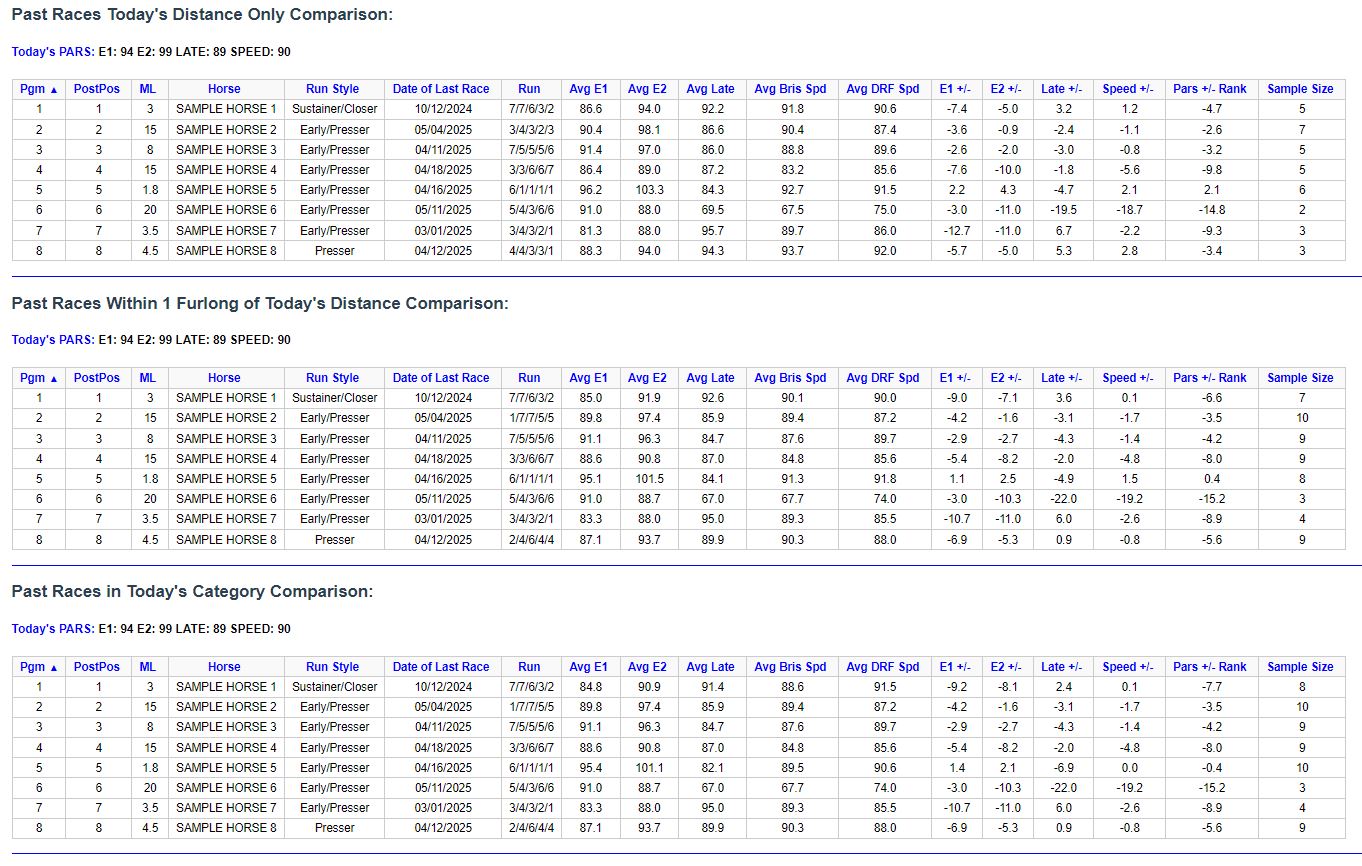
Task: Sort by Avg Bris Spd column header
Action: point(792,88)
